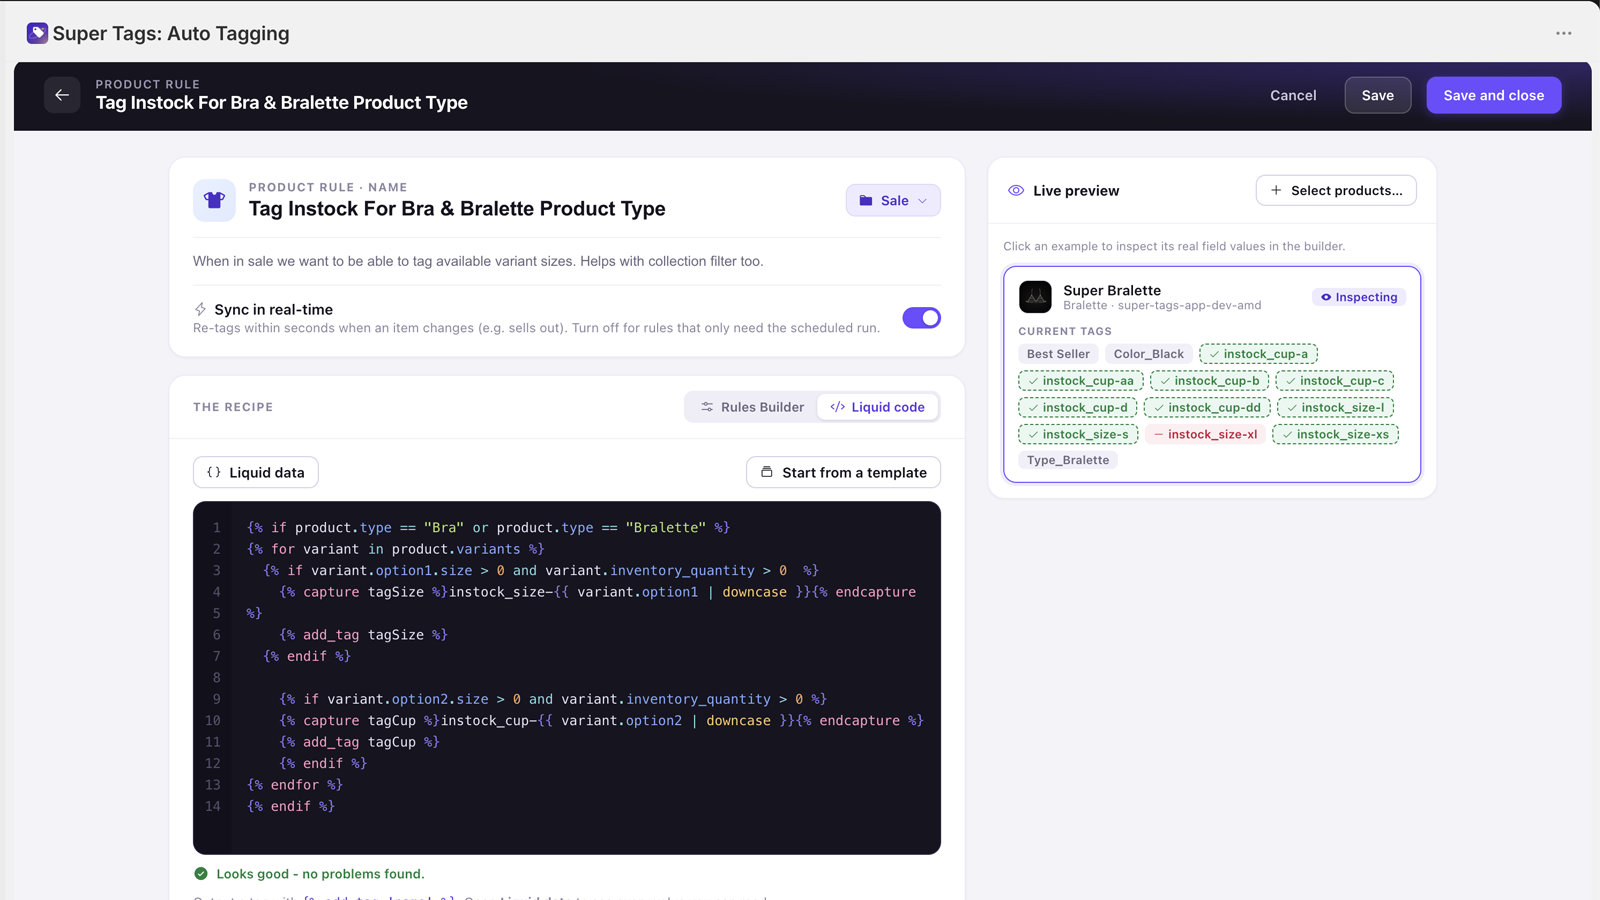
Task: Click the instock_cup-a tag
Action: [1258, 354]
